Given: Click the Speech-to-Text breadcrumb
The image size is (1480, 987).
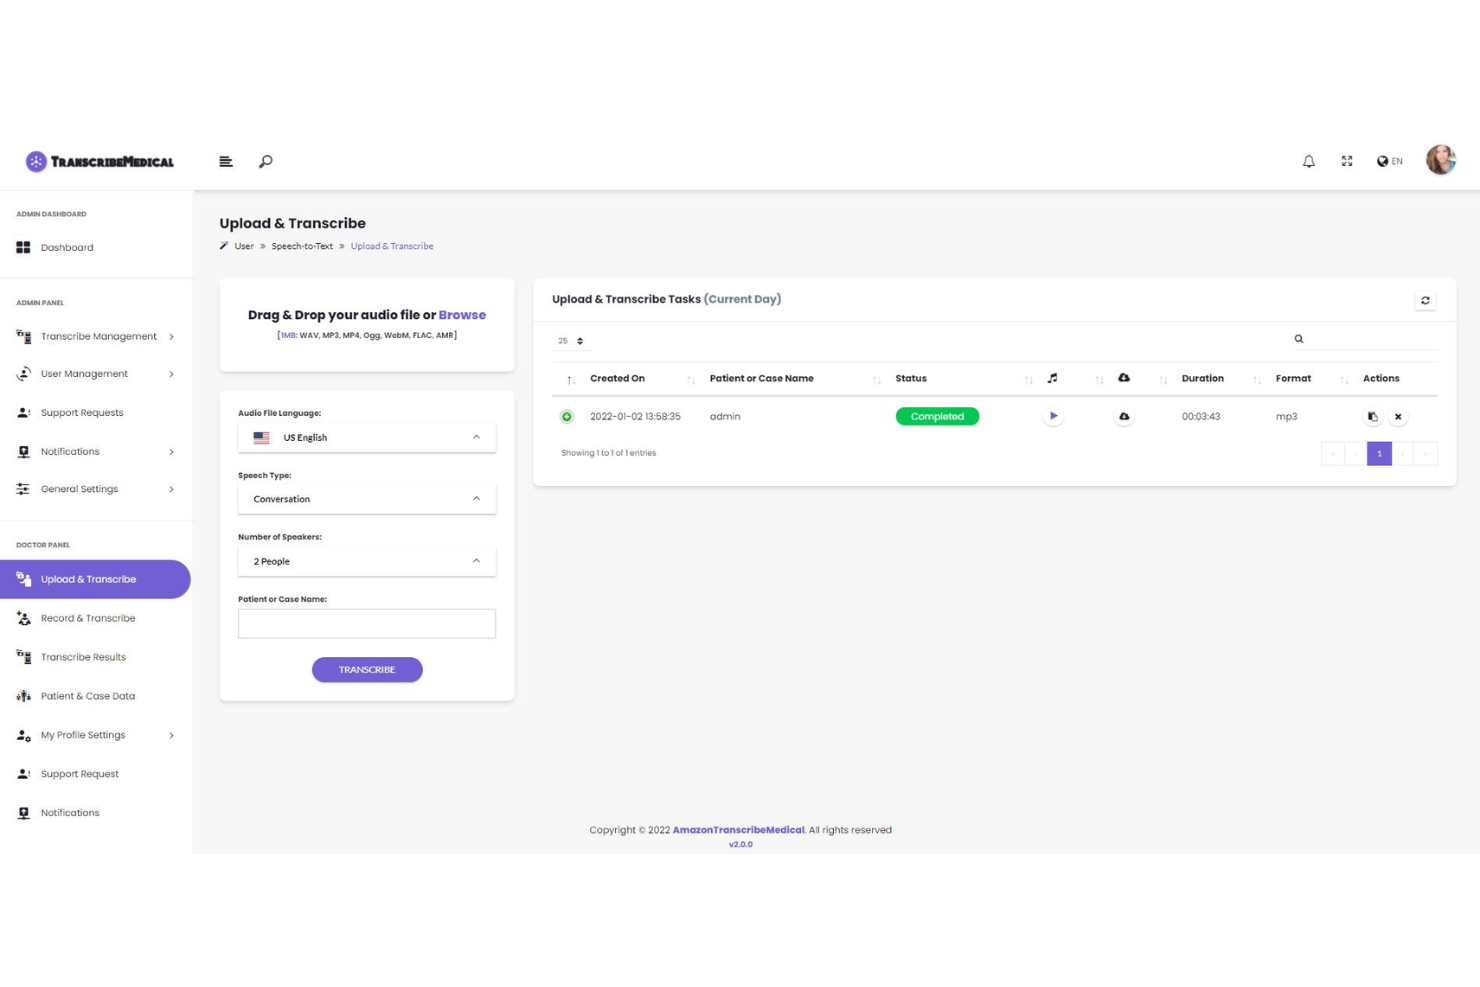Looking at the screenshot, I should click(x=302, y=246).
